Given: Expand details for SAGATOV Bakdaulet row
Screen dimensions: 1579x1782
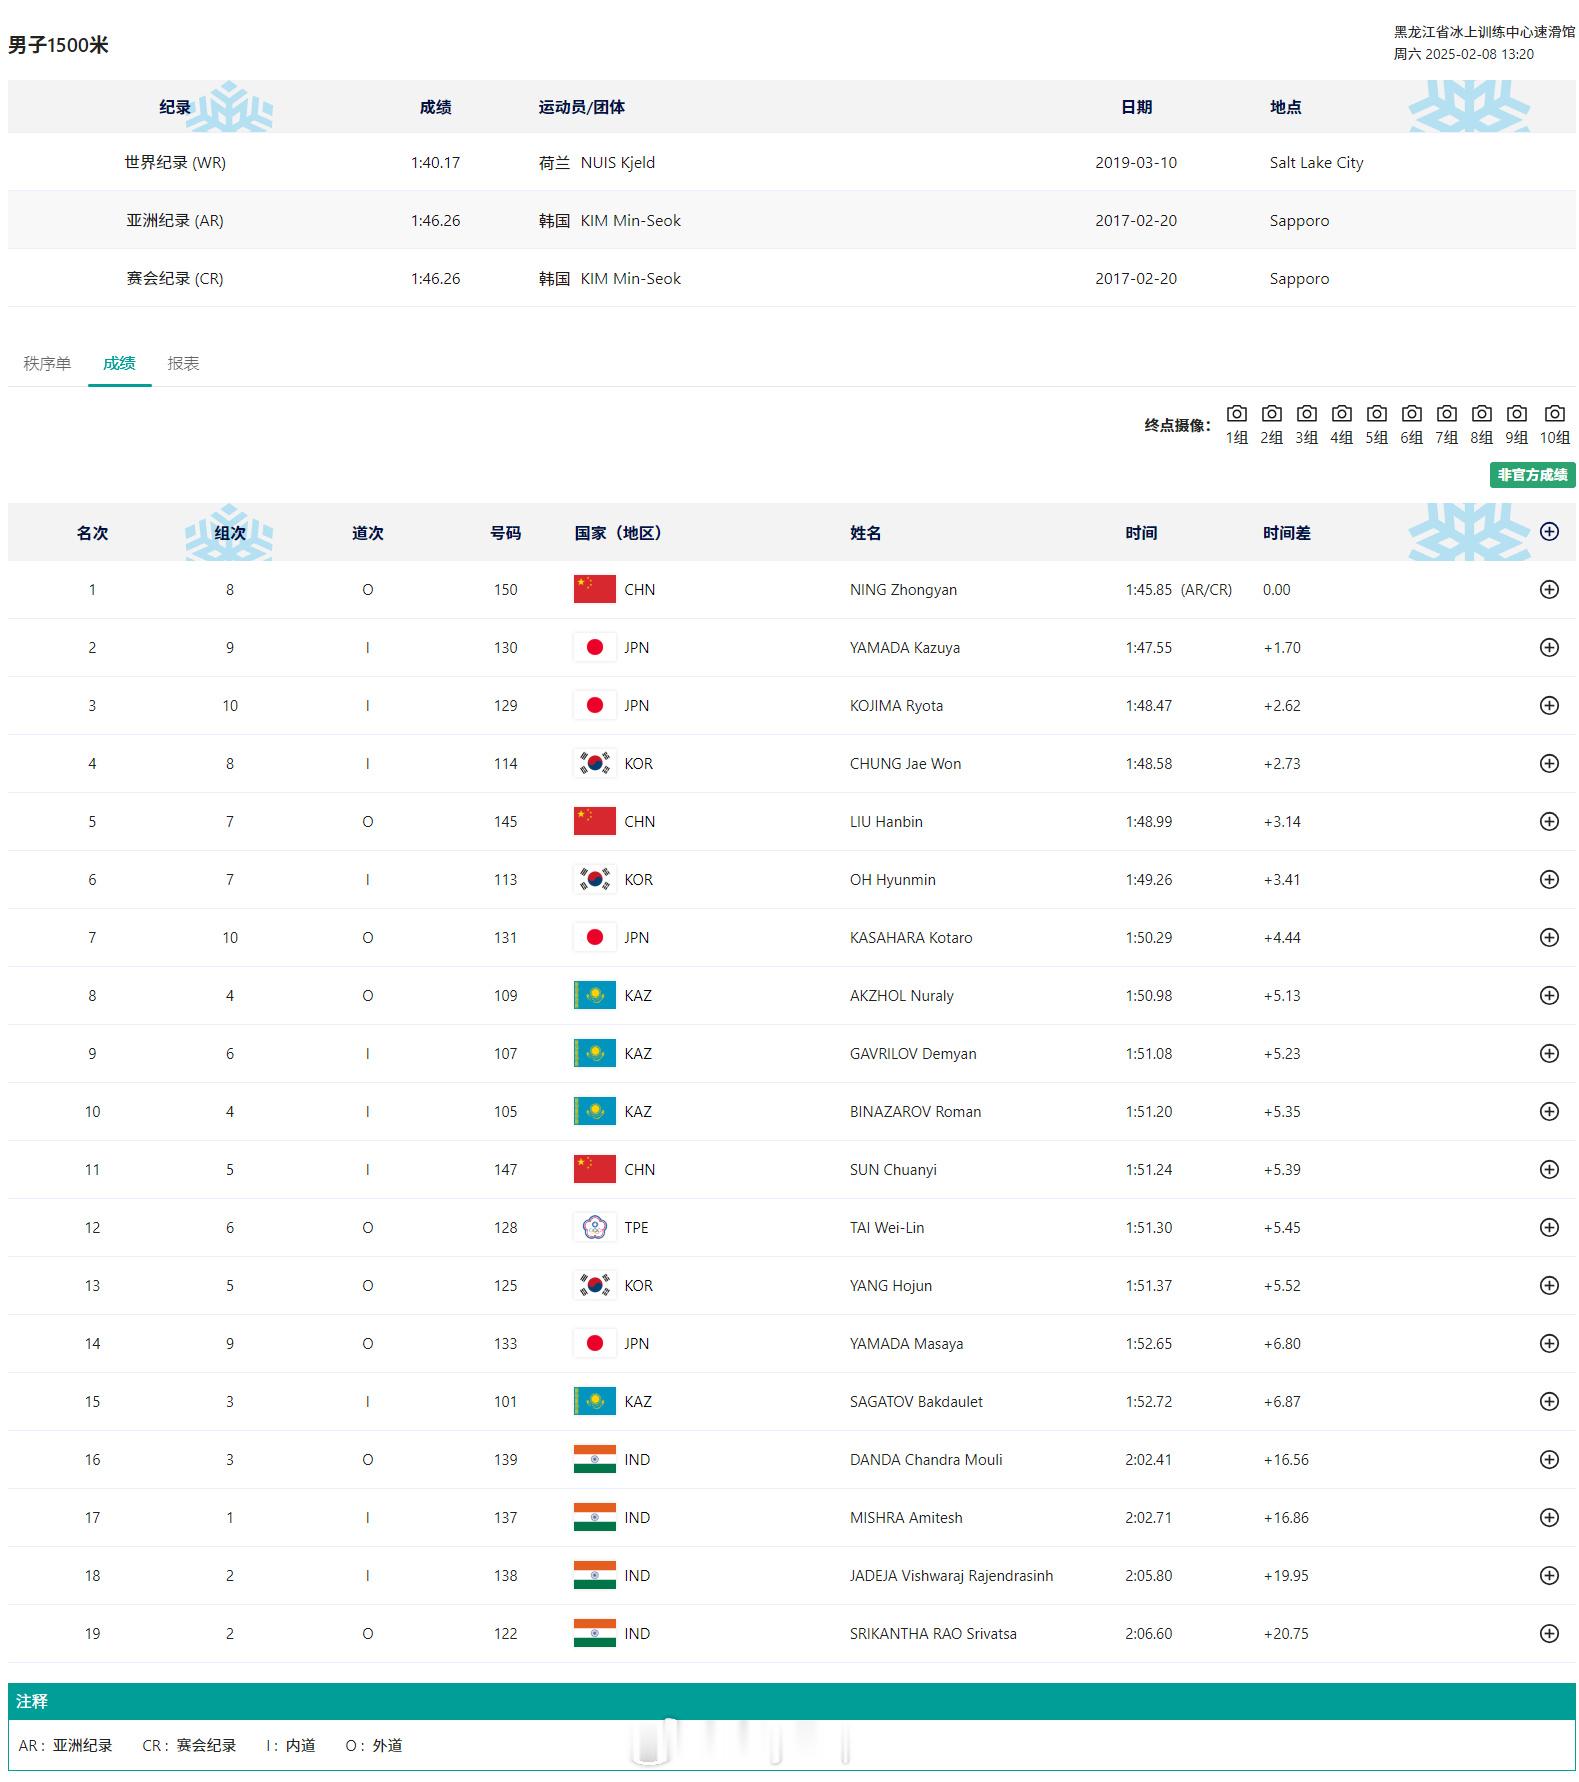Looking at the screenshot, I should [1549, 1402].
